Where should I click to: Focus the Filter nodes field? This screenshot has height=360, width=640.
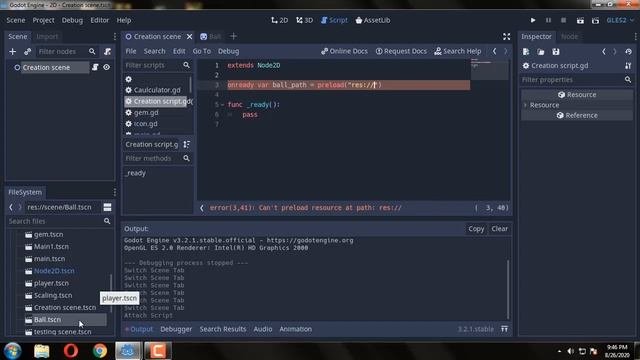(66, 51)
